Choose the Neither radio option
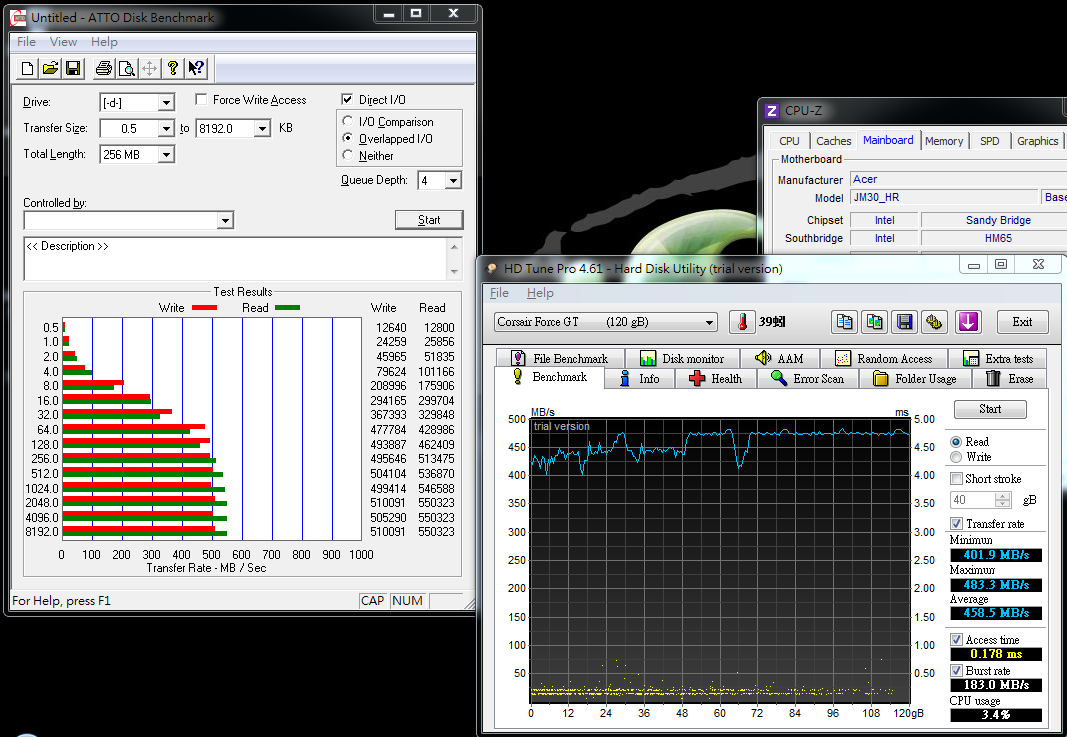This screenshot has height=737, width=1067. (x=348, y=155)
